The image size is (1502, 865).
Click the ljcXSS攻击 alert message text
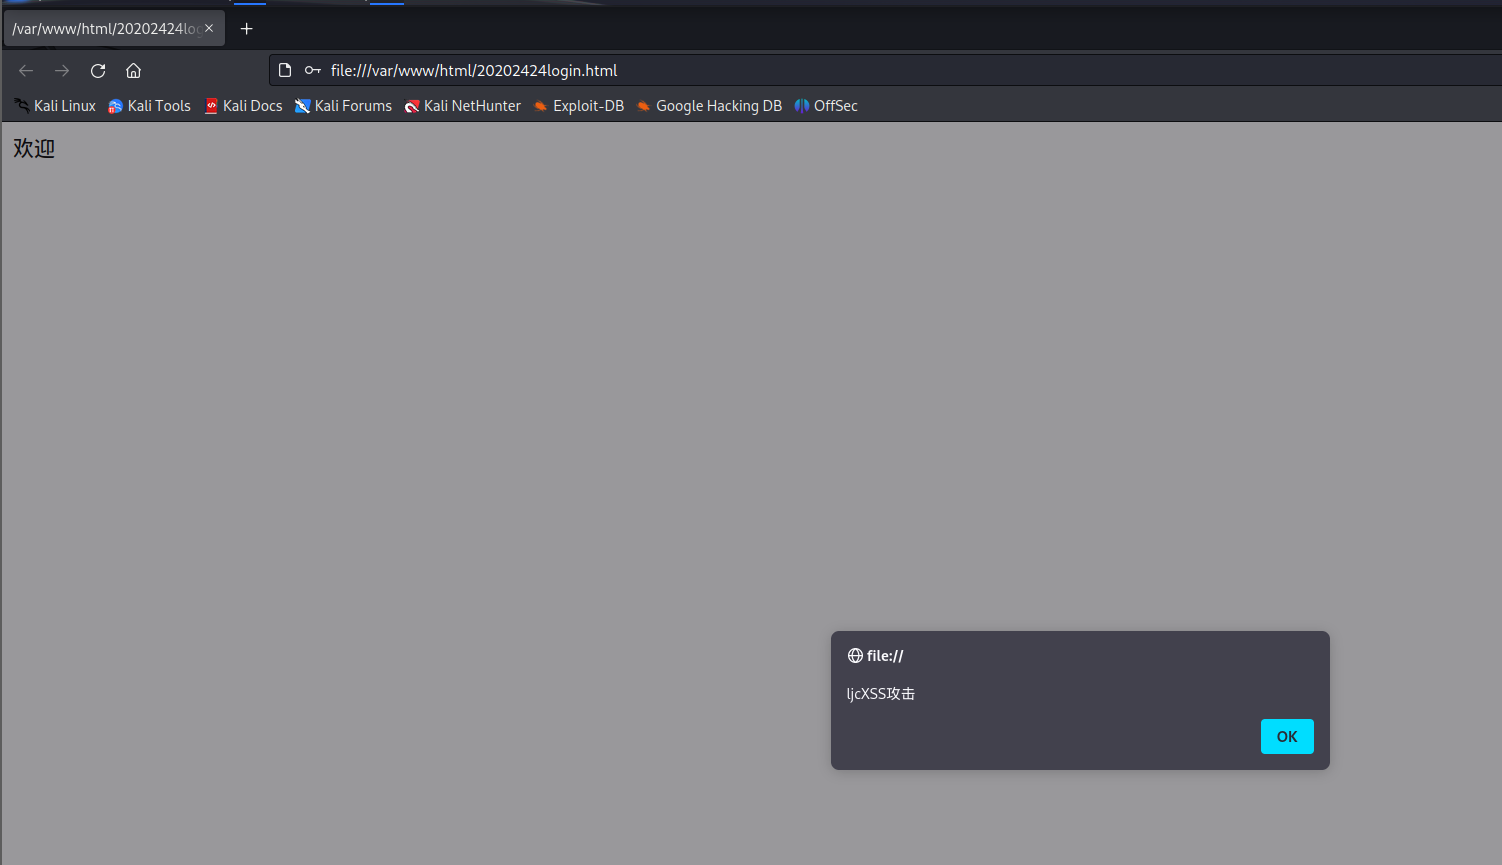pyautogui.click(x=881, y=694)
